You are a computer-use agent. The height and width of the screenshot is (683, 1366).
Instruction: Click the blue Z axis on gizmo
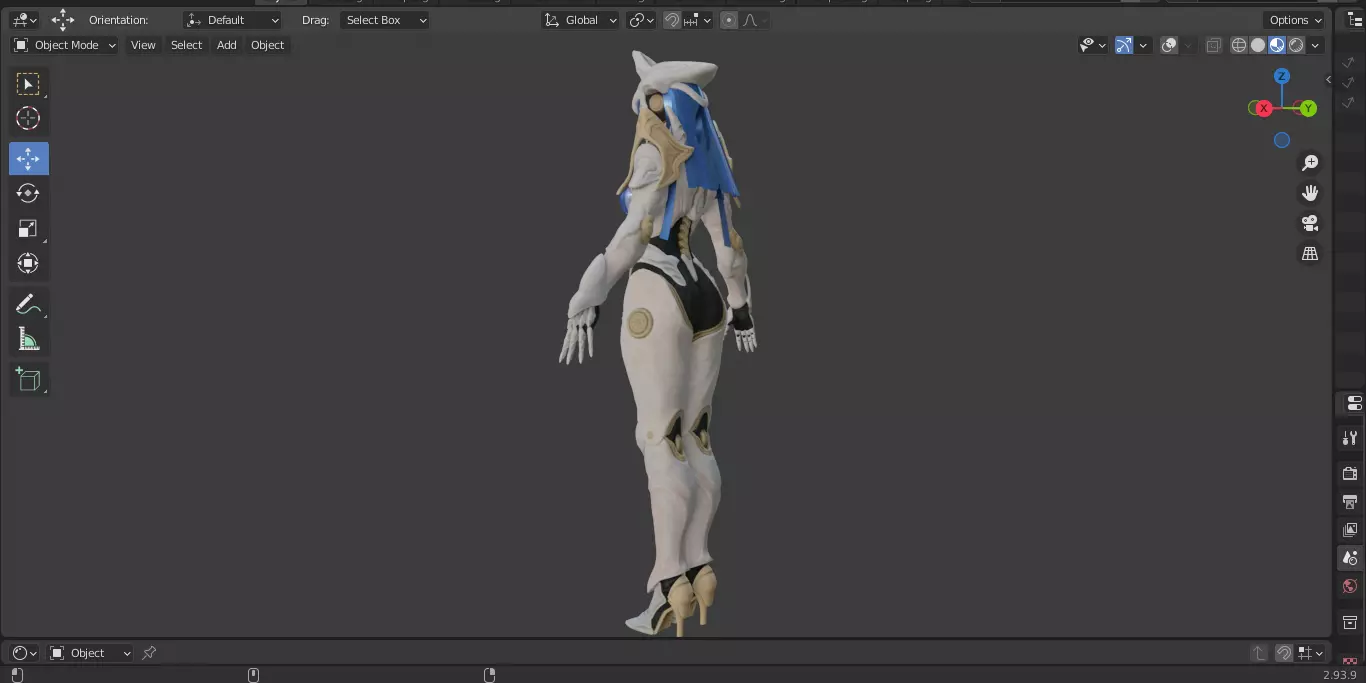tap(1282, 76)
